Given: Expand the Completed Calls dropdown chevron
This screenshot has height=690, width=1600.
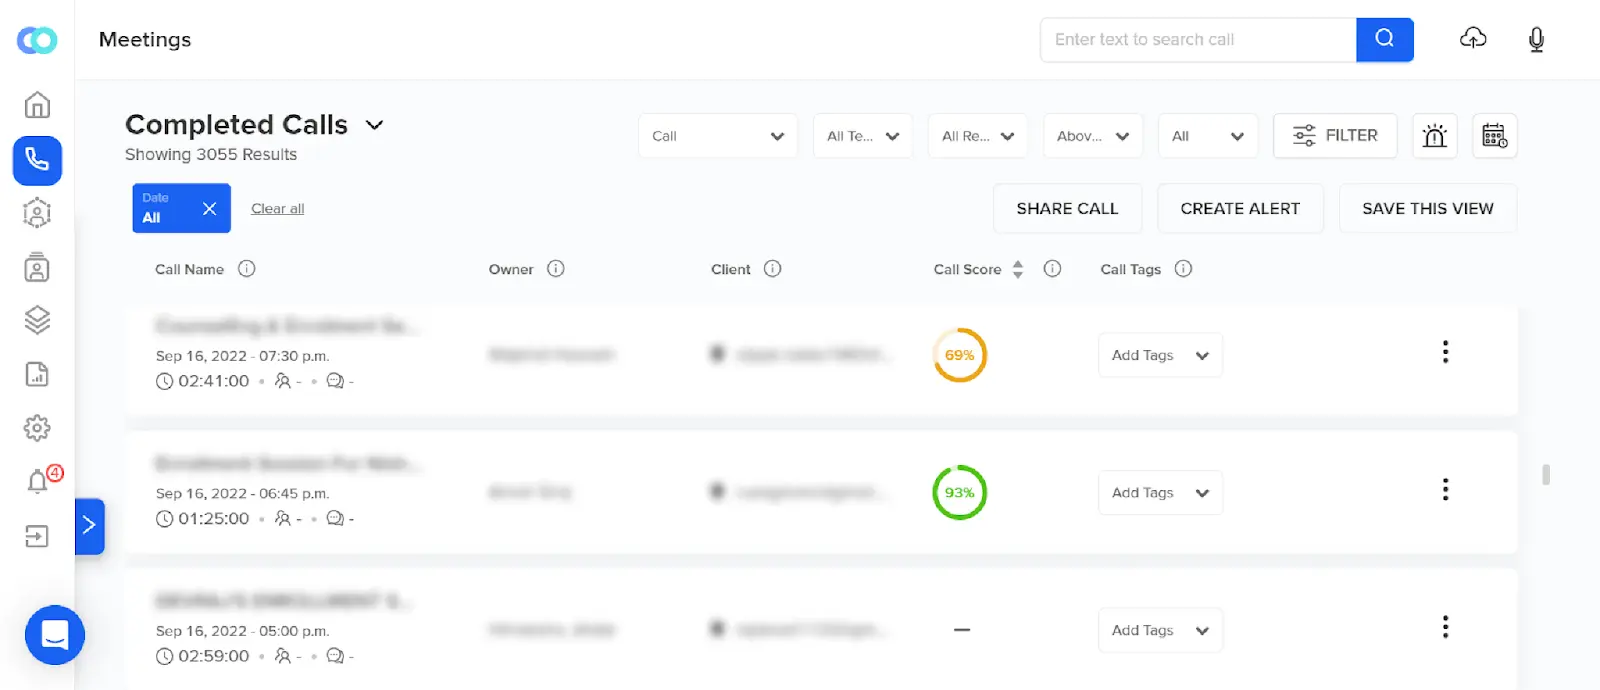Looking at the screenshot, I should click(x=375, y=125).
